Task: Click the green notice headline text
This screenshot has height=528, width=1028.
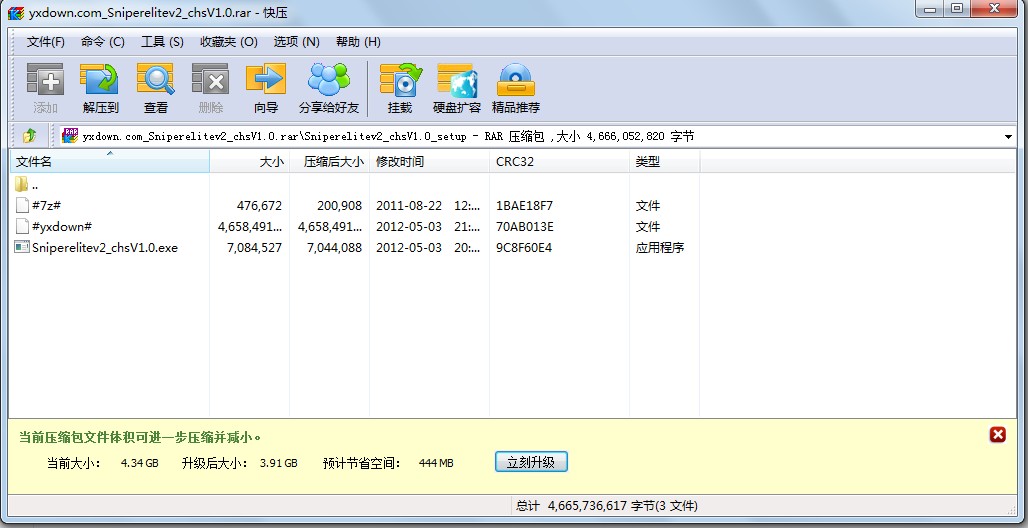Action: pos(140,437)
